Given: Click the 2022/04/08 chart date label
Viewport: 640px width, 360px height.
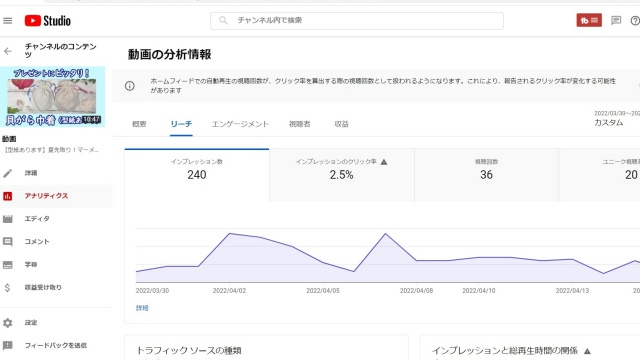Looking at the screenshot, I should click(416, 291).
